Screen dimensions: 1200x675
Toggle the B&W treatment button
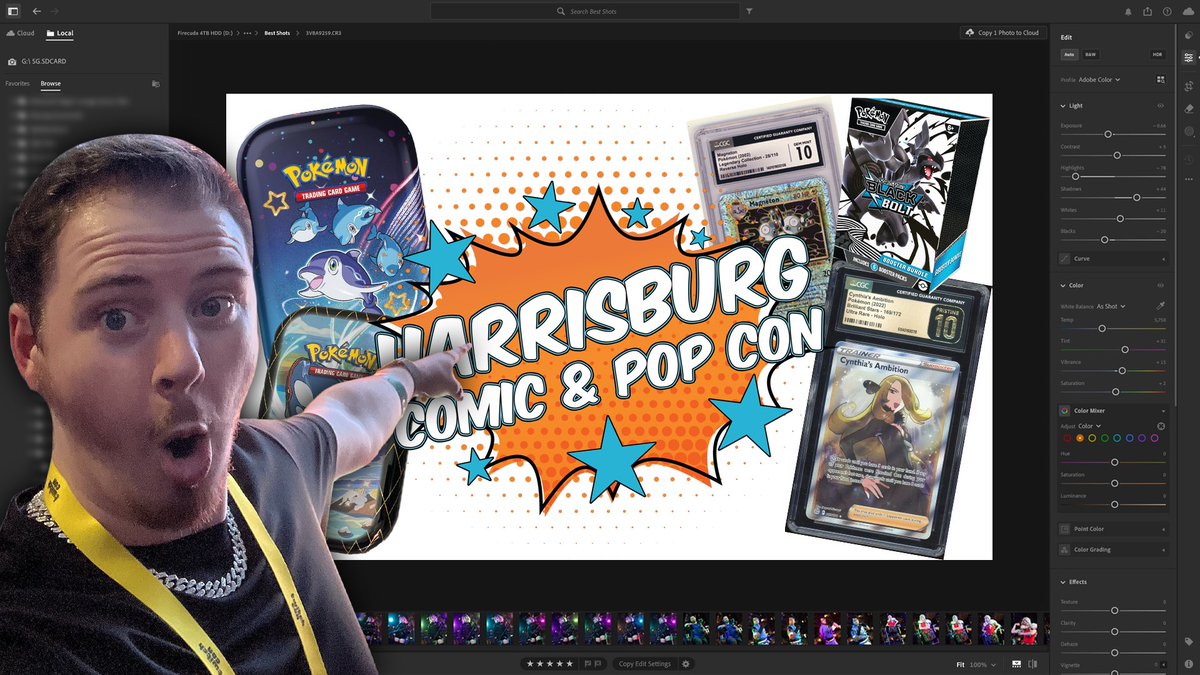tap(1090, 54)
